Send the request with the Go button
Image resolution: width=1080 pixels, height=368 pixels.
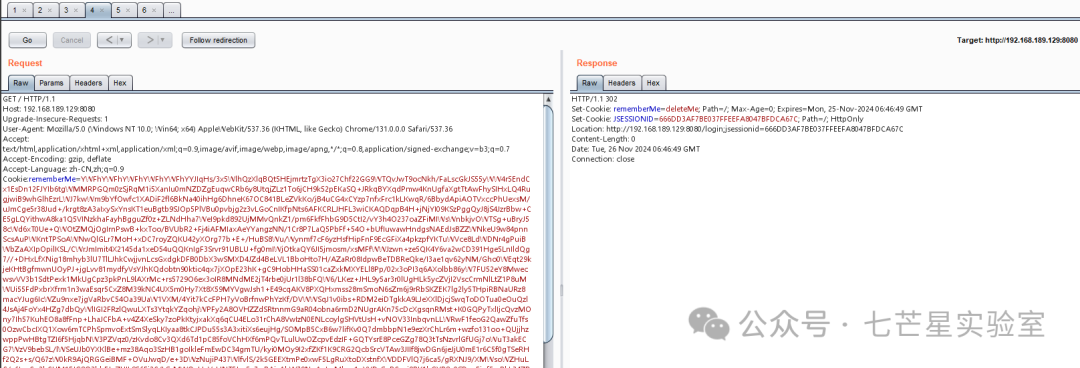click(x=28, y=40)
